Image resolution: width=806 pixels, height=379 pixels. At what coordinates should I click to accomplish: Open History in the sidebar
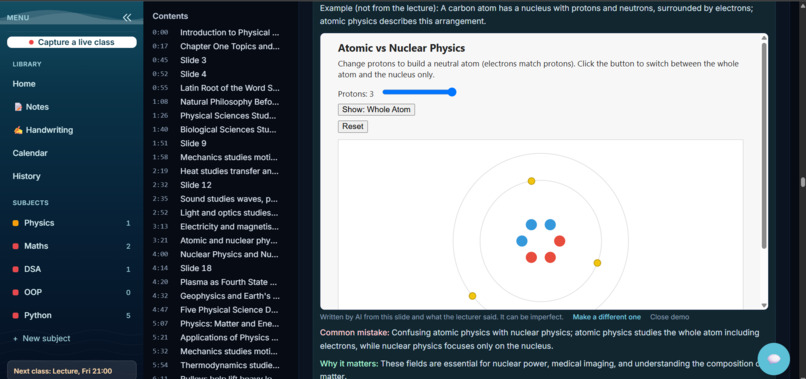point(26,176)
